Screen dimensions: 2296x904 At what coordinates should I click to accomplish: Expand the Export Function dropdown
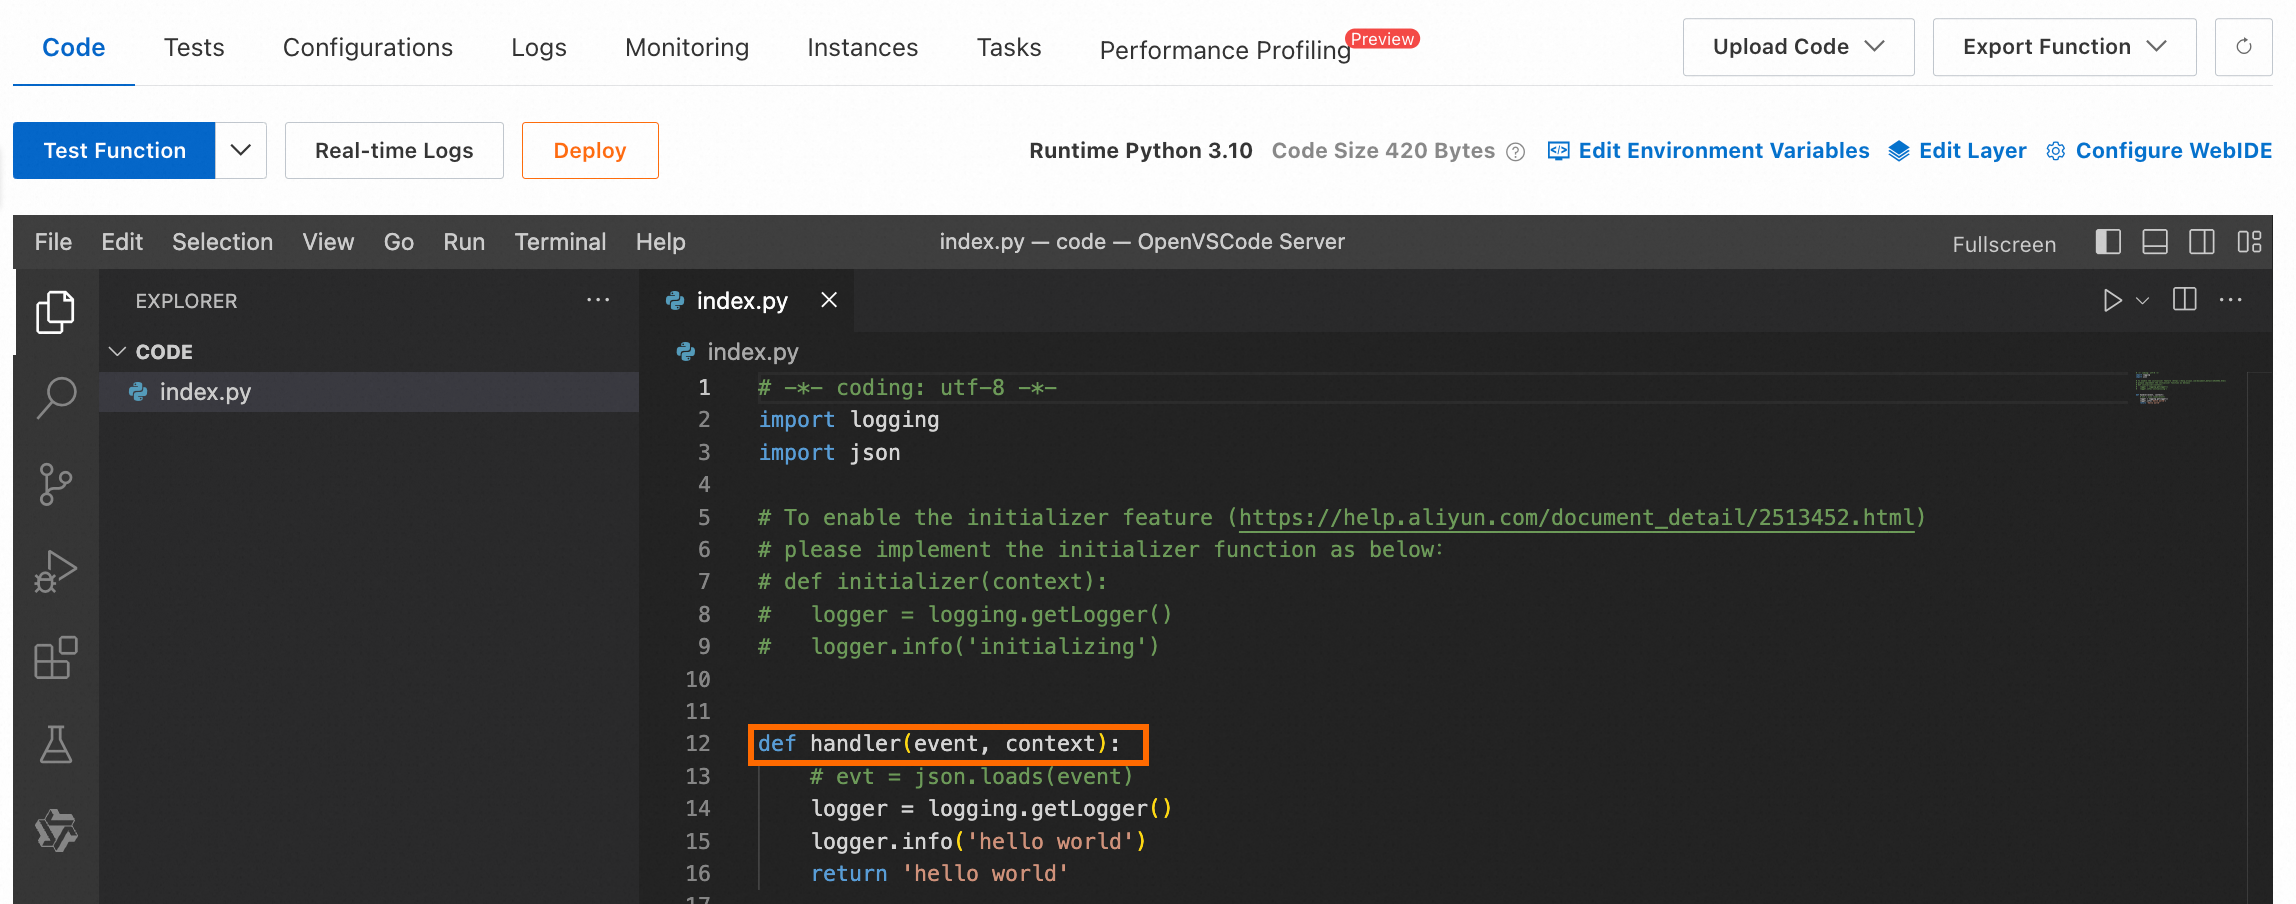click(2064, 47)
